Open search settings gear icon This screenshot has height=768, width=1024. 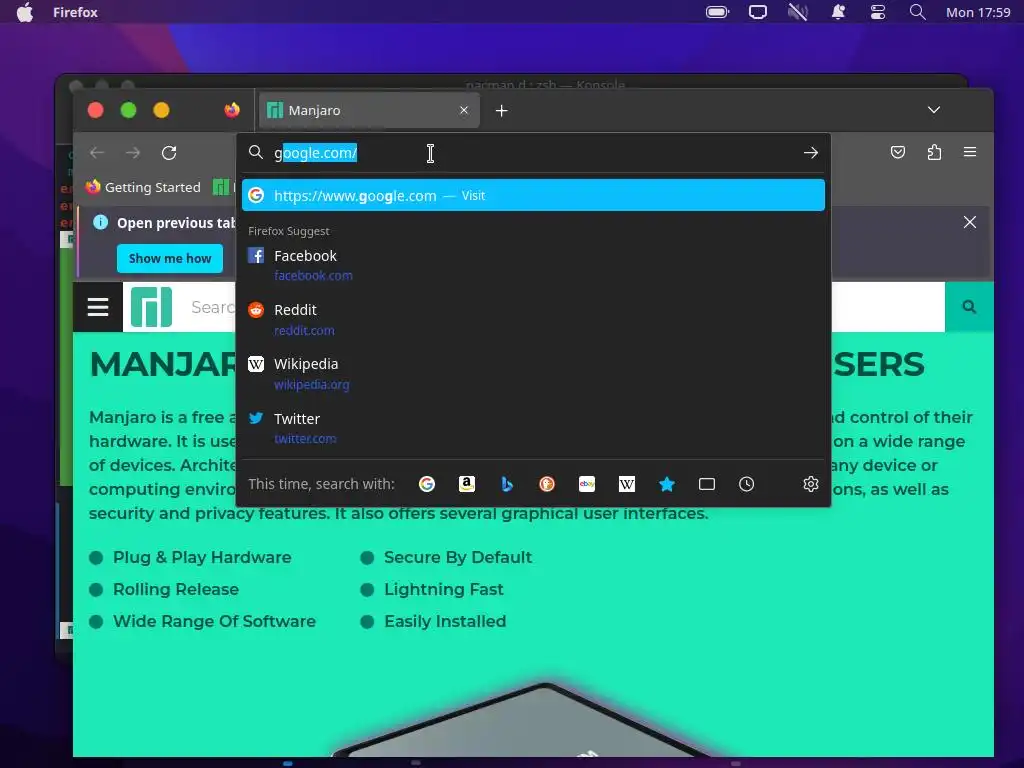pyautogui.click(x=810, y=484)
